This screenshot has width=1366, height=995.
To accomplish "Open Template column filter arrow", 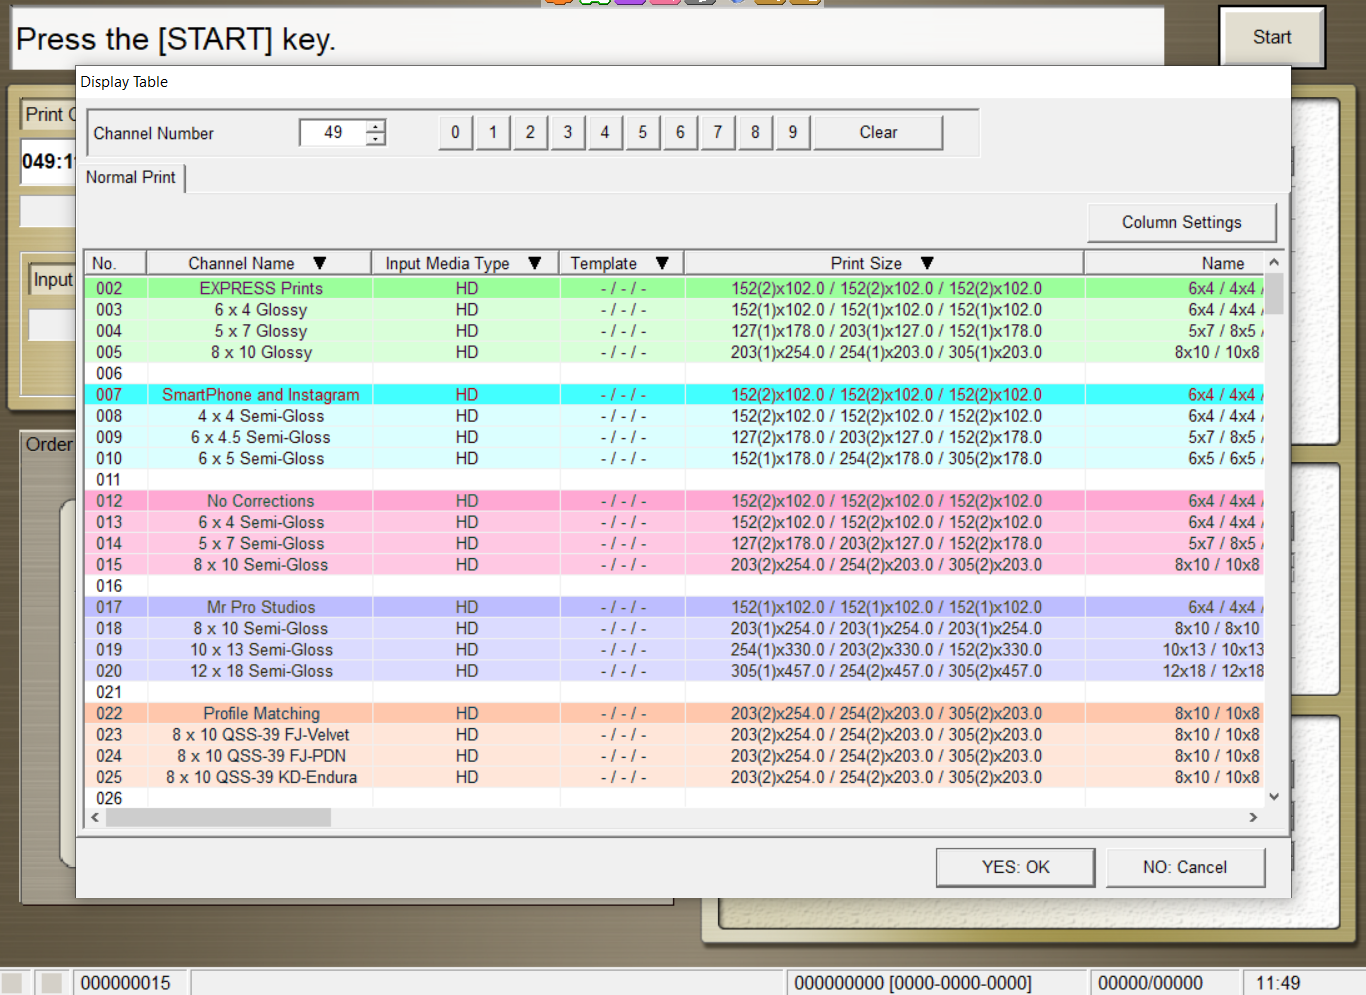I will coord(662,263).
